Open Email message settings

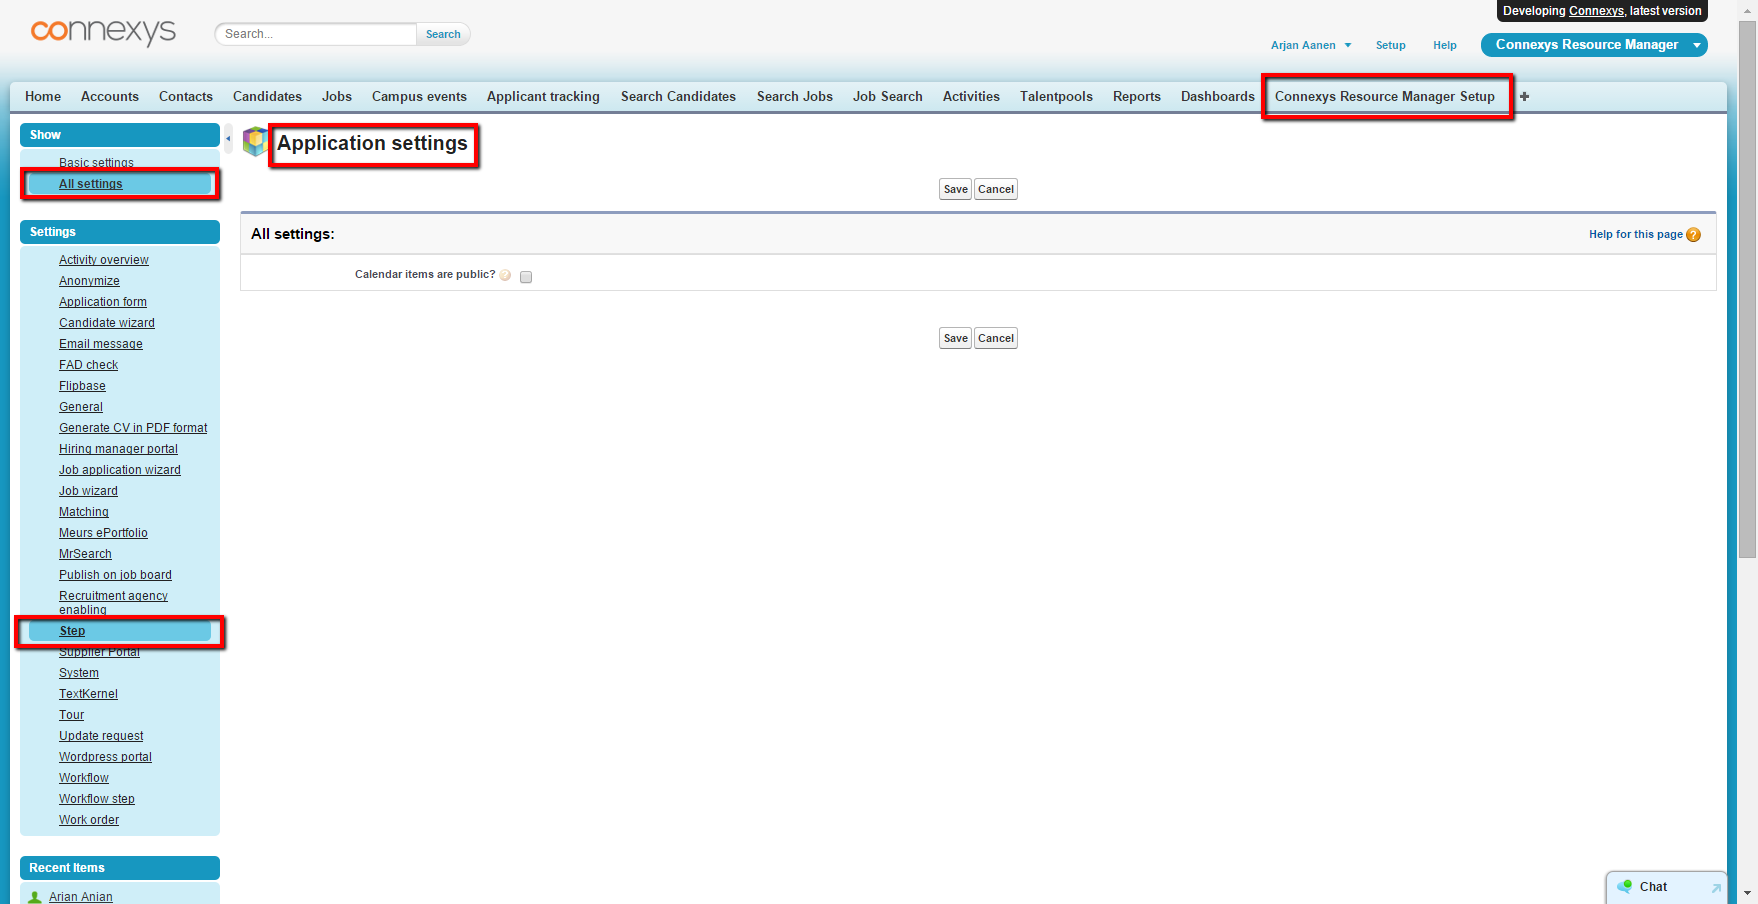[101, 344]
